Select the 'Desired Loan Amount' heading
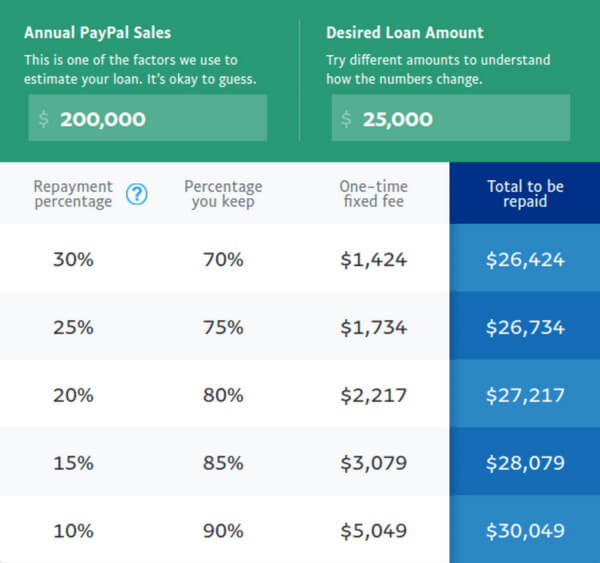600x563 pixels. (405, 33)
